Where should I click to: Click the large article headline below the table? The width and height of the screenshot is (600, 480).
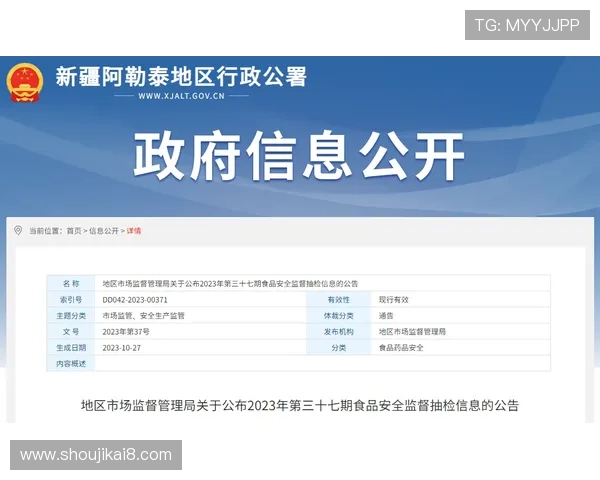coord(300,405)
